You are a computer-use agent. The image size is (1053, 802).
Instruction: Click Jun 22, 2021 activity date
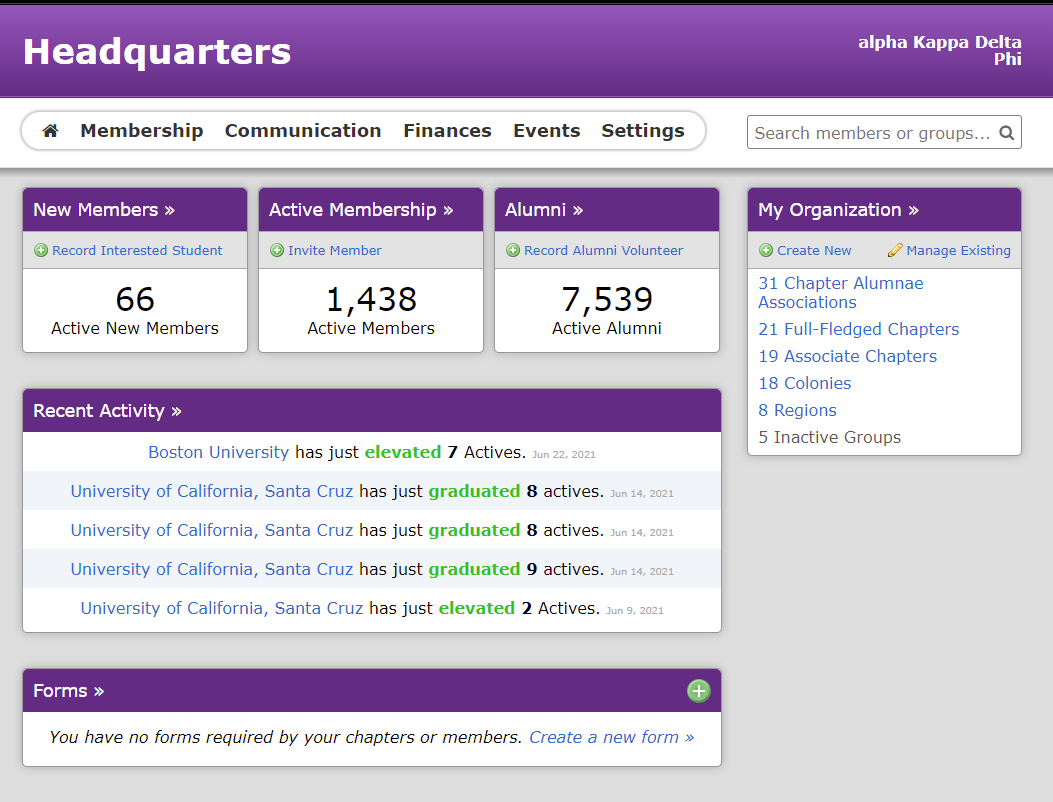coord(564,455)
